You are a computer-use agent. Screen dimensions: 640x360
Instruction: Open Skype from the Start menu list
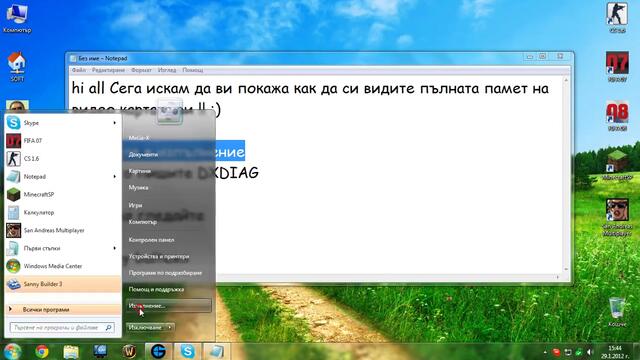[62, 123]
